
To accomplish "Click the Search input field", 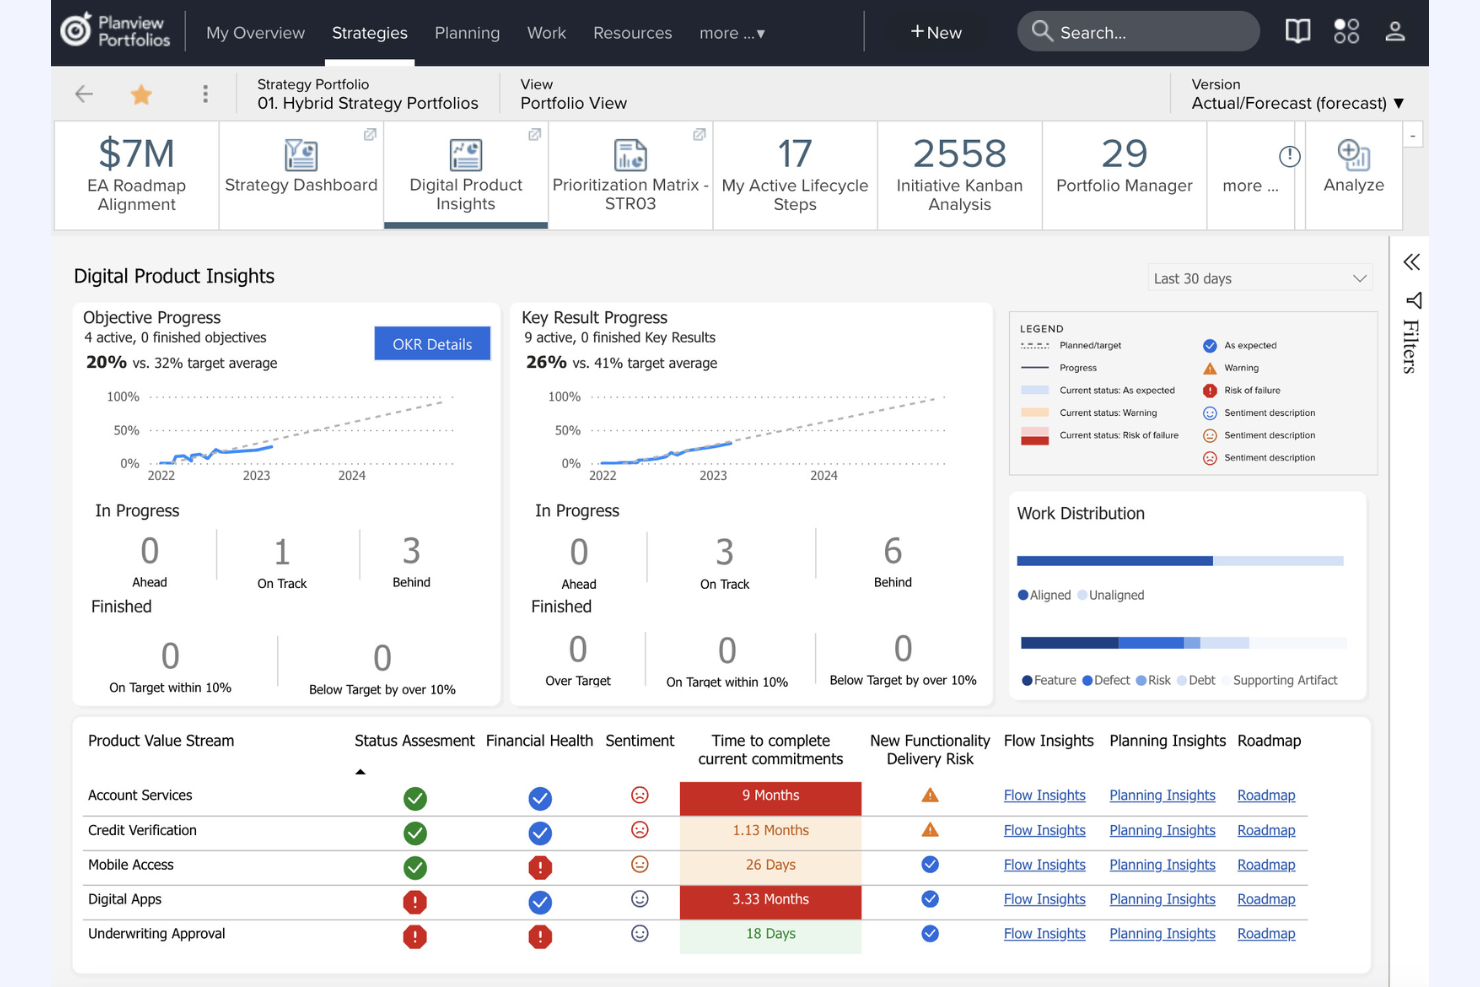I will click(x=1138, y=32).
